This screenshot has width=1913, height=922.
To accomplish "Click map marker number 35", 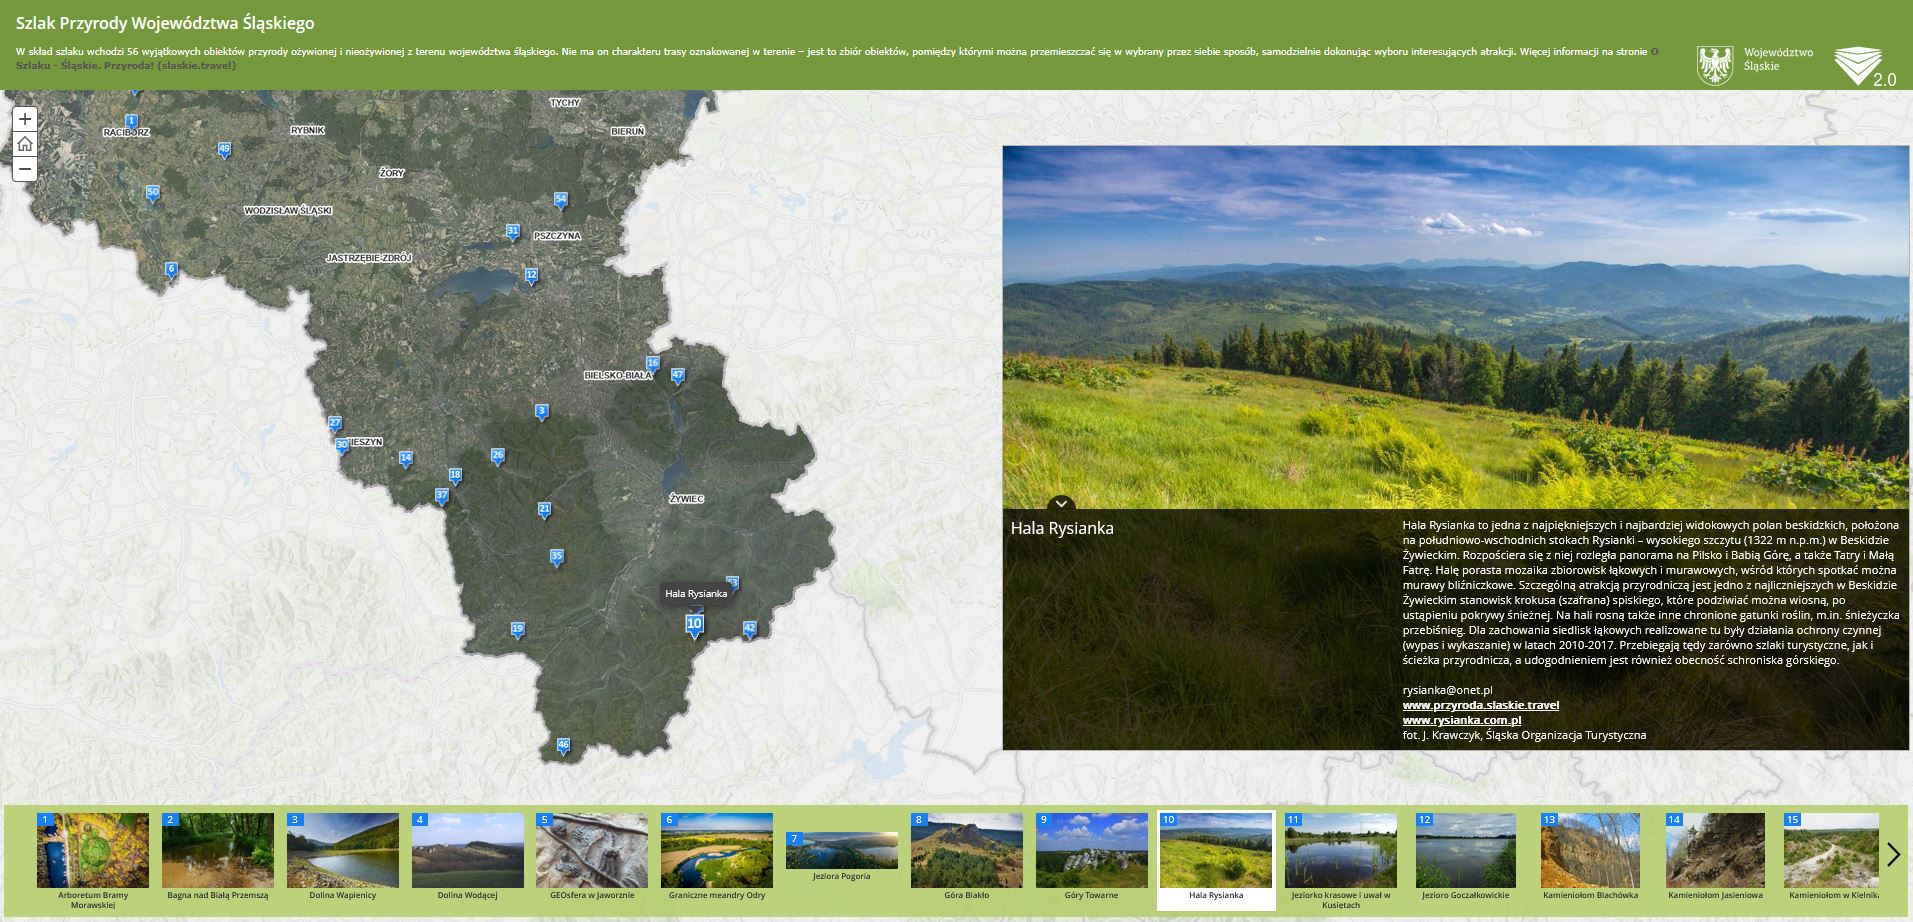I will [x=557, y=558].
